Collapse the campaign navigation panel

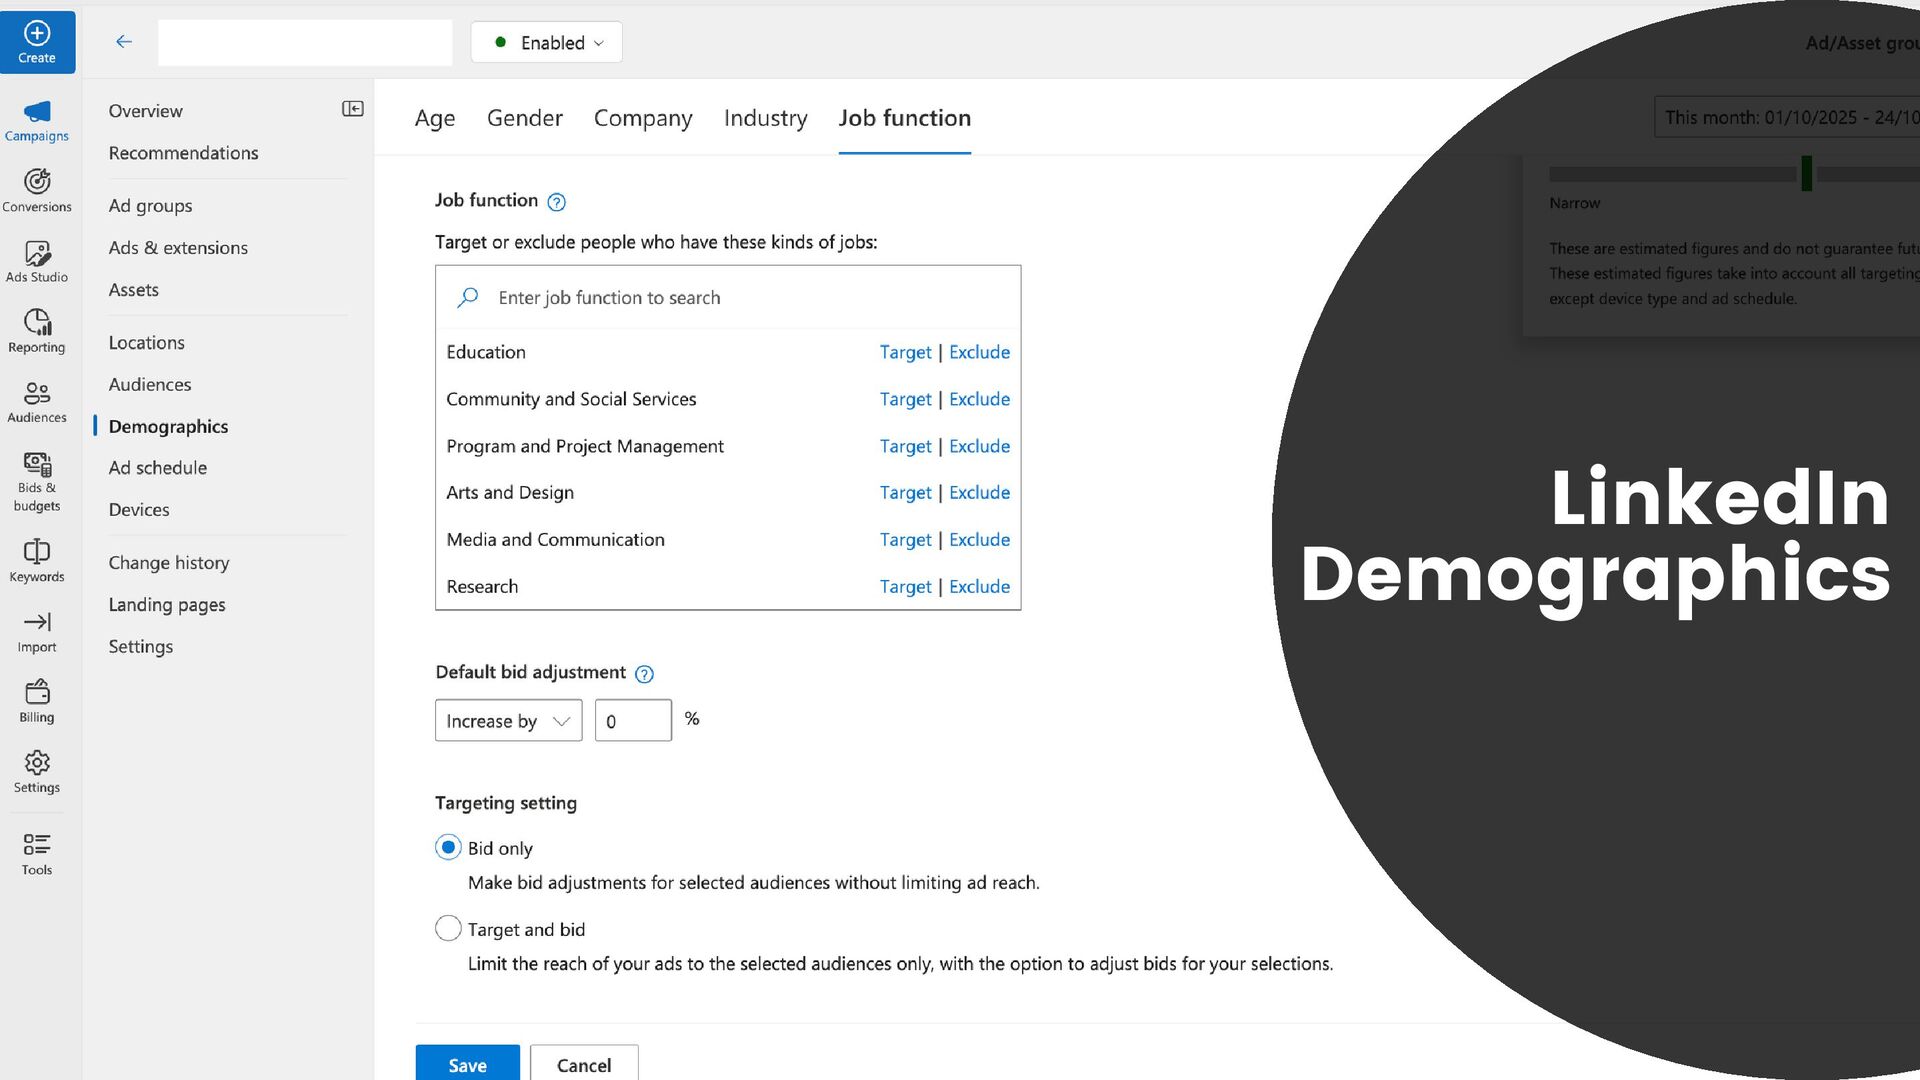[352, 109]
